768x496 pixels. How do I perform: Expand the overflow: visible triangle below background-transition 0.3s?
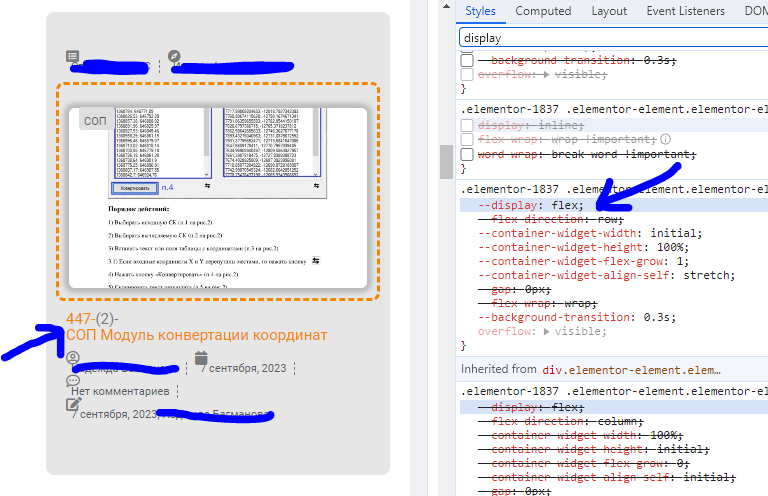547,331
